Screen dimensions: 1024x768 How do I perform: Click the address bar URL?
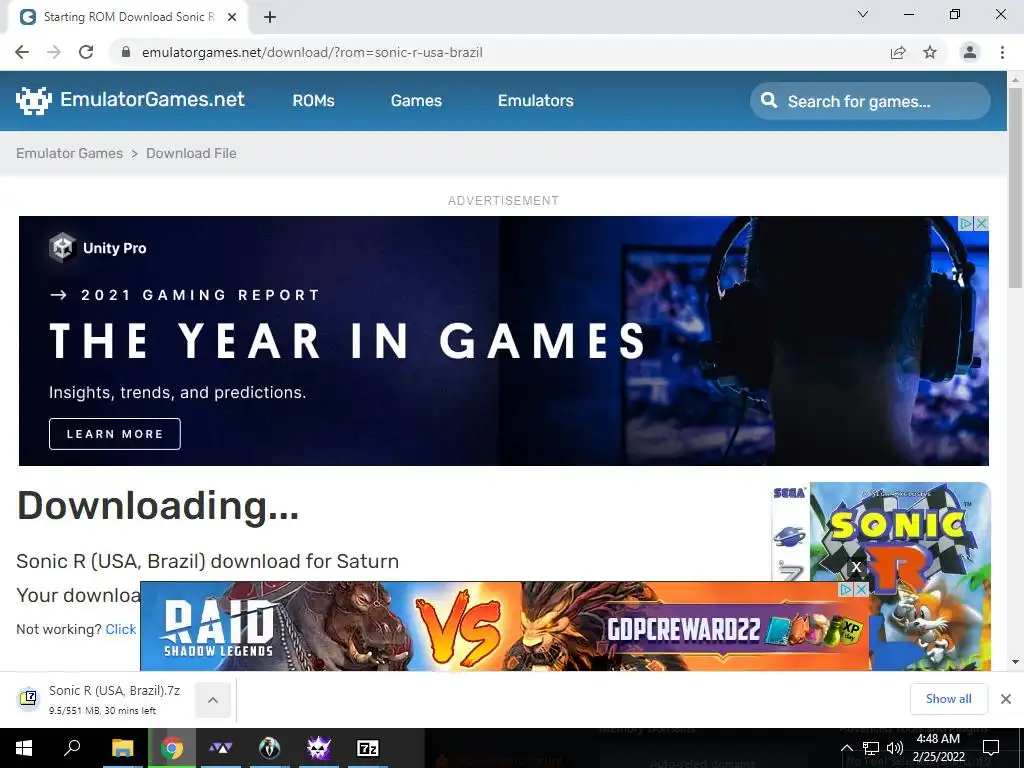tap(312, 52)
